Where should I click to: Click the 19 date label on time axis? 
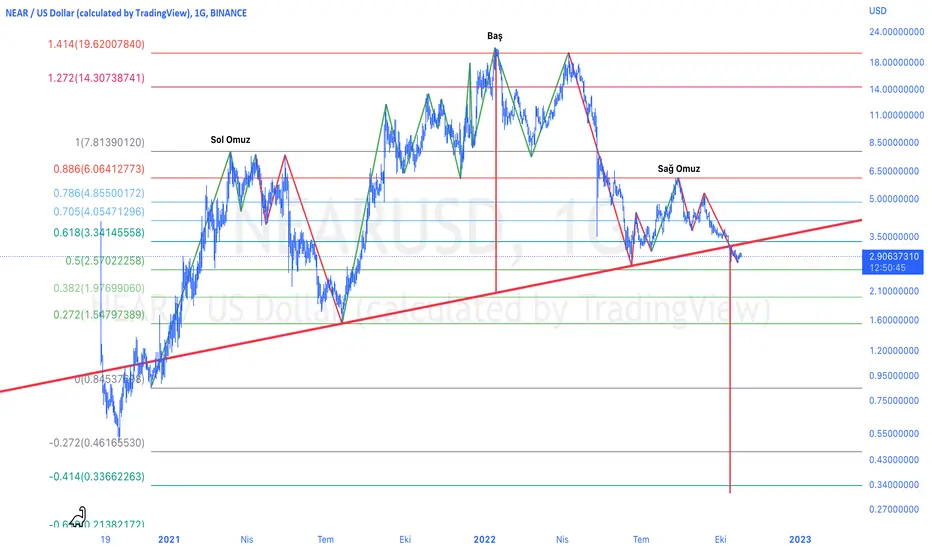105,539
